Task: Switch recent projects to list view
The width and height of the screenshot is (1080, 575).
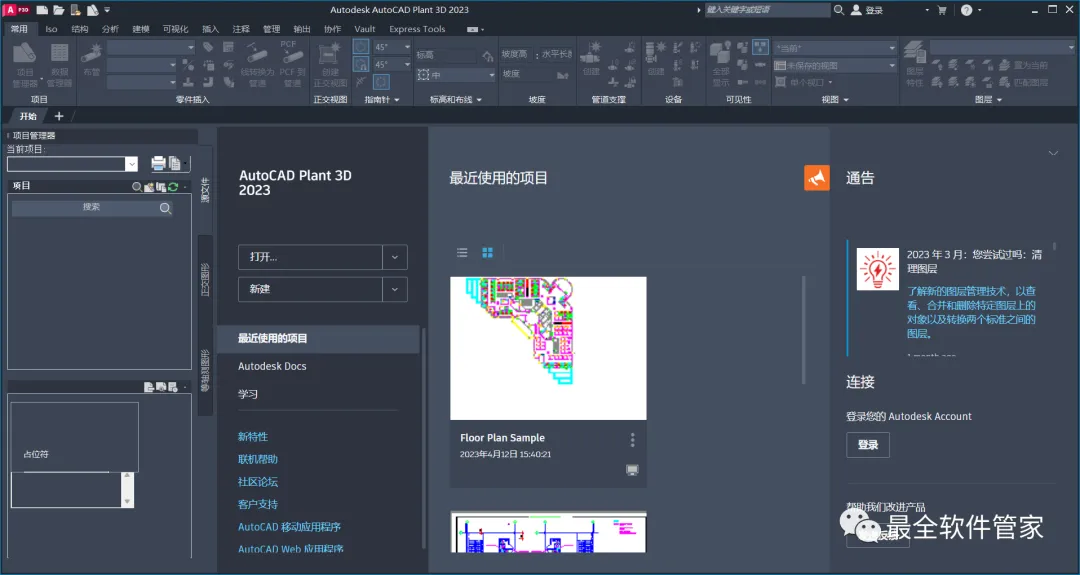Action: (x=462, y=253)
